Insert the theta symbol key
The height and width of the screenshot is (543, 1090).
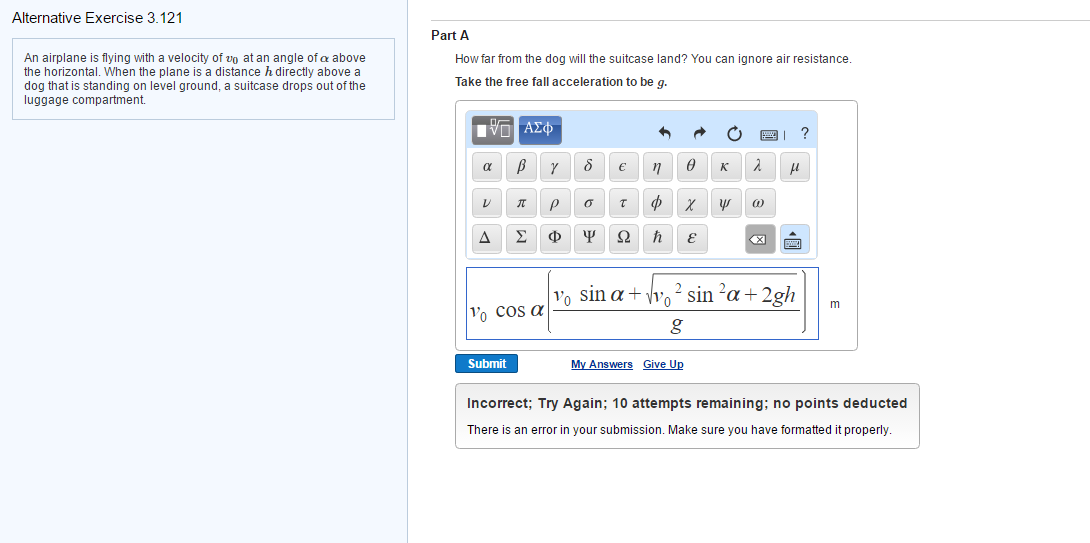[x=691, y=168]
